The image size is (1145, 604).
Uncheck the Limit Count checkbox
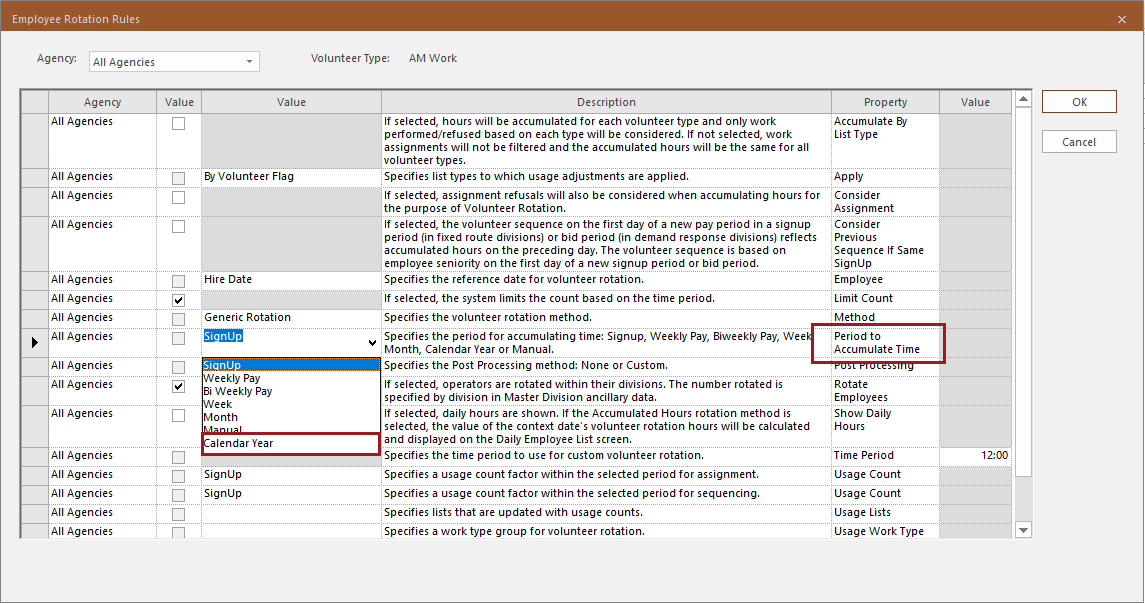pyautogui.click(x=178, y=299)
